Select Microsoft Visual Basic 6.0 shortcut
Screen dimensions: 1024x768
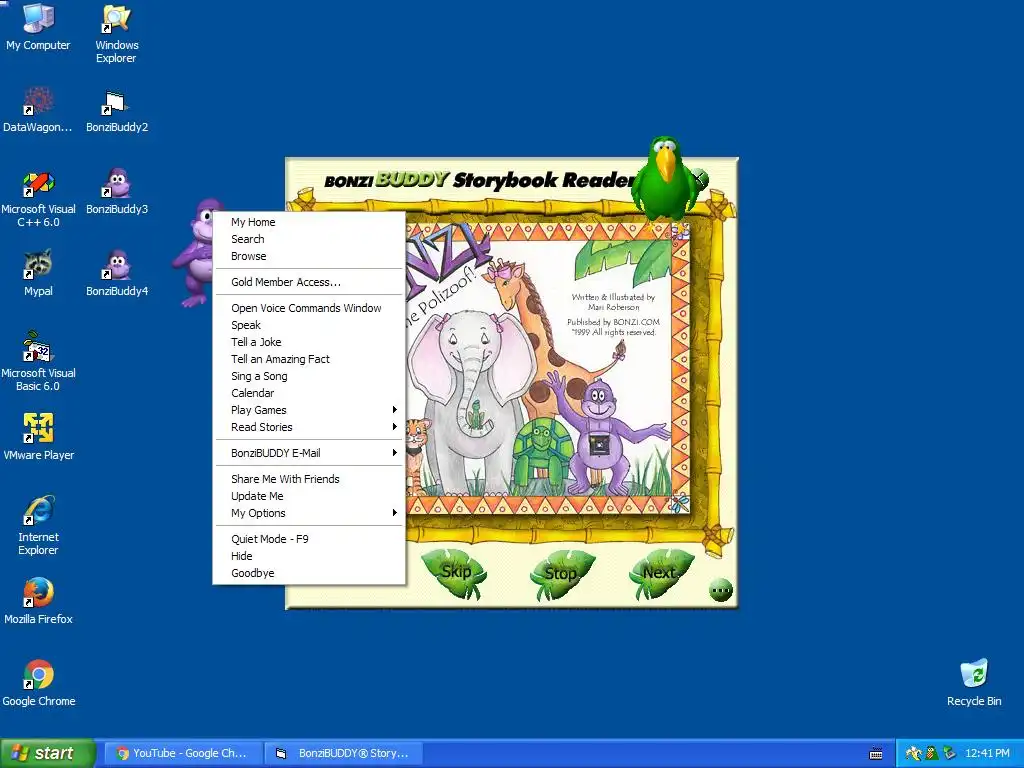coord(38,362)
